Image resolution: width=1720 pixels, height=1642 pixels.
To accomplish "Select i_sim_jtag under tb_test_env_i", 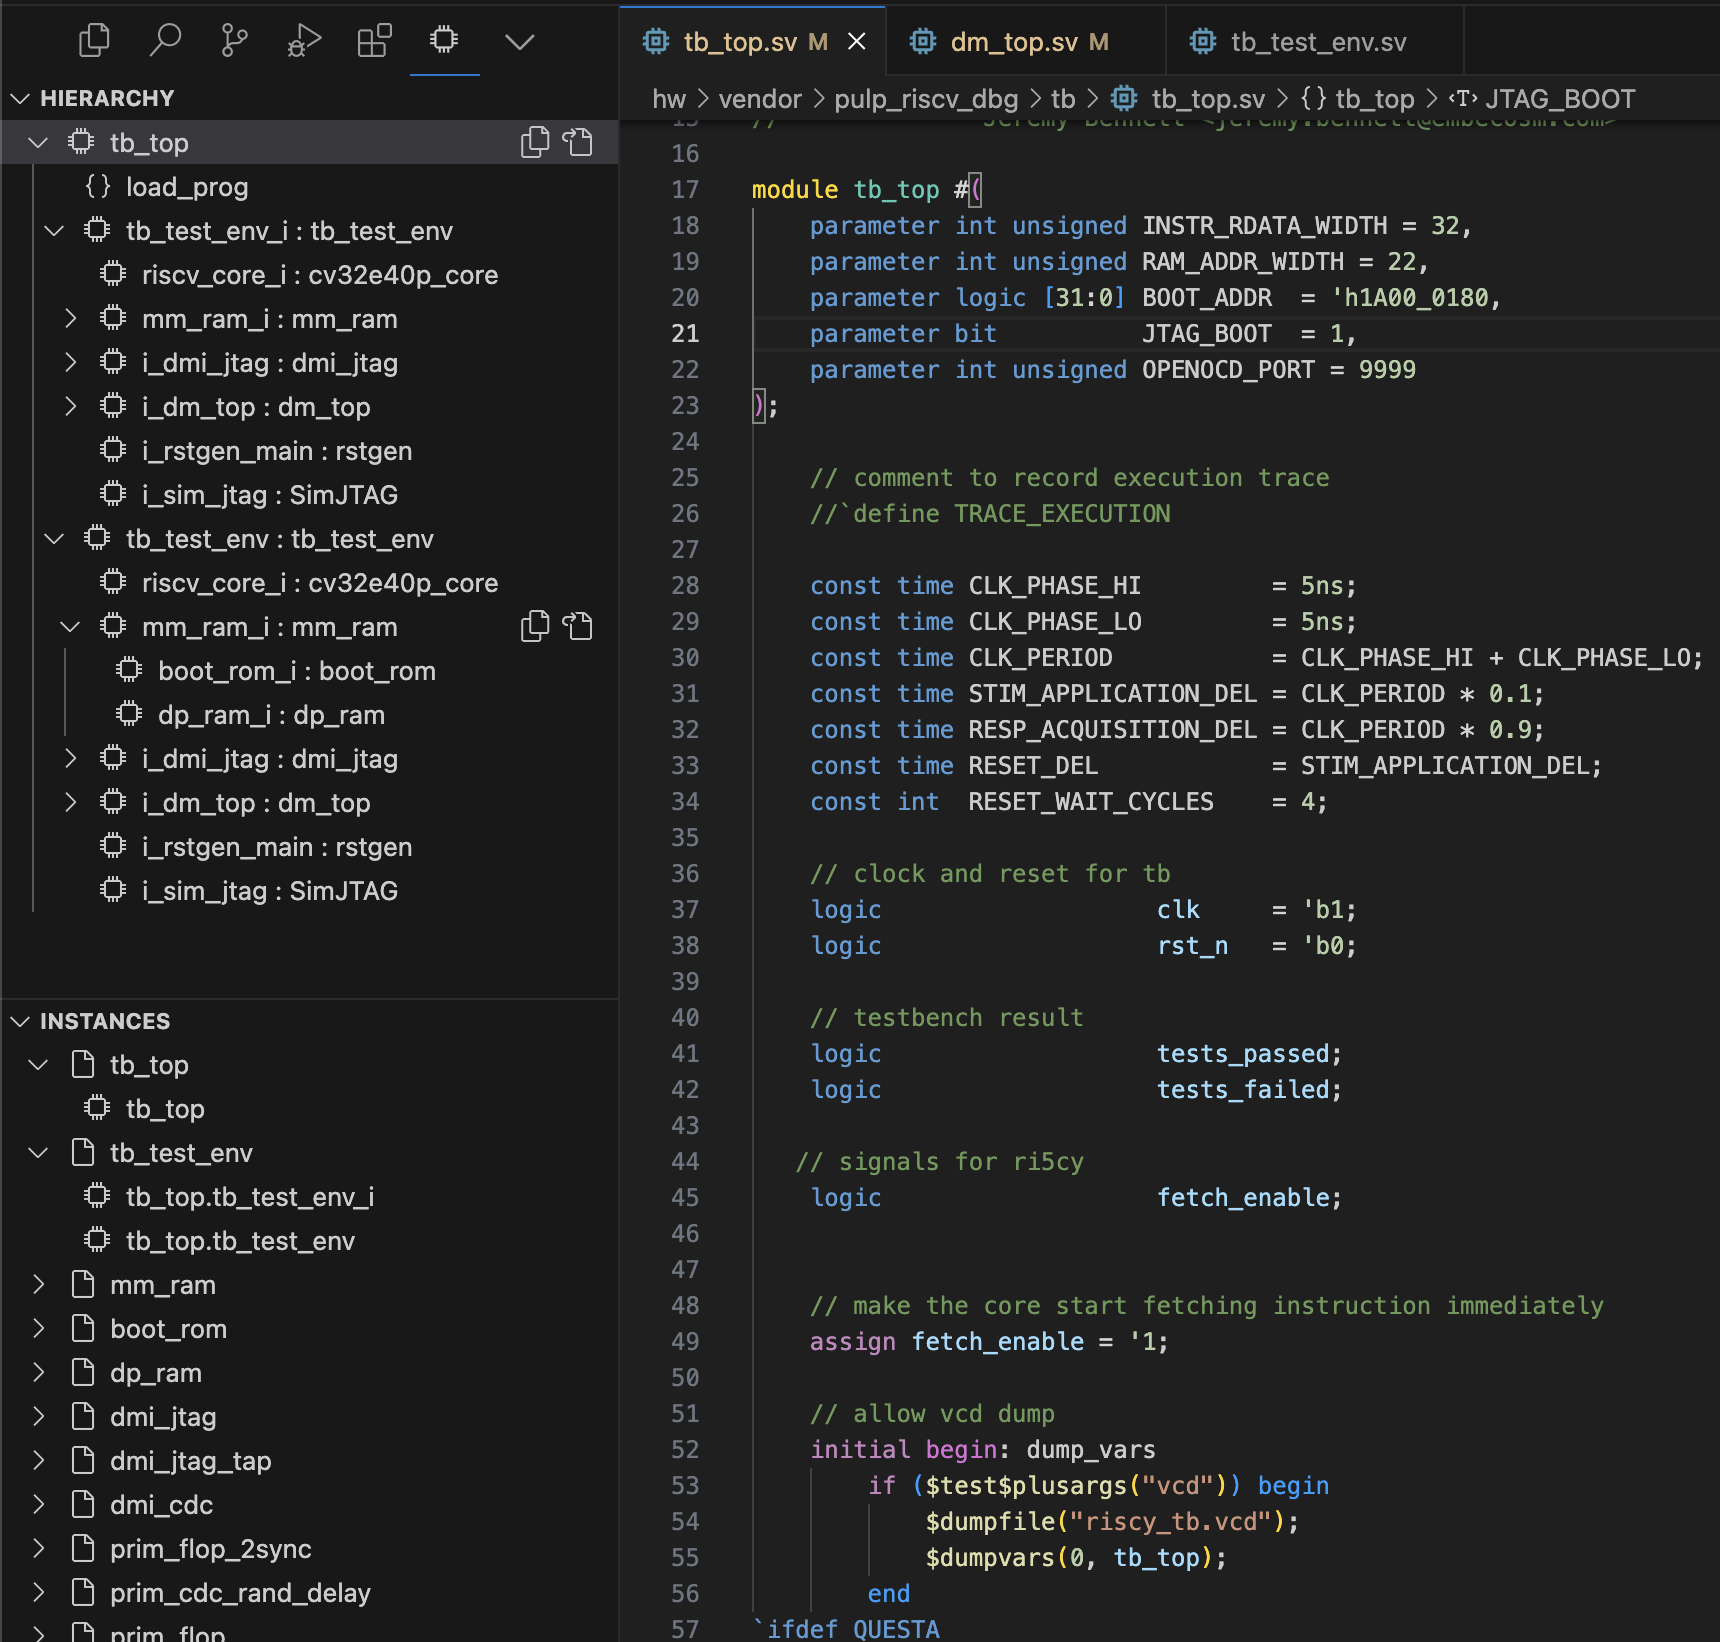I will click(x=270, y=494).
